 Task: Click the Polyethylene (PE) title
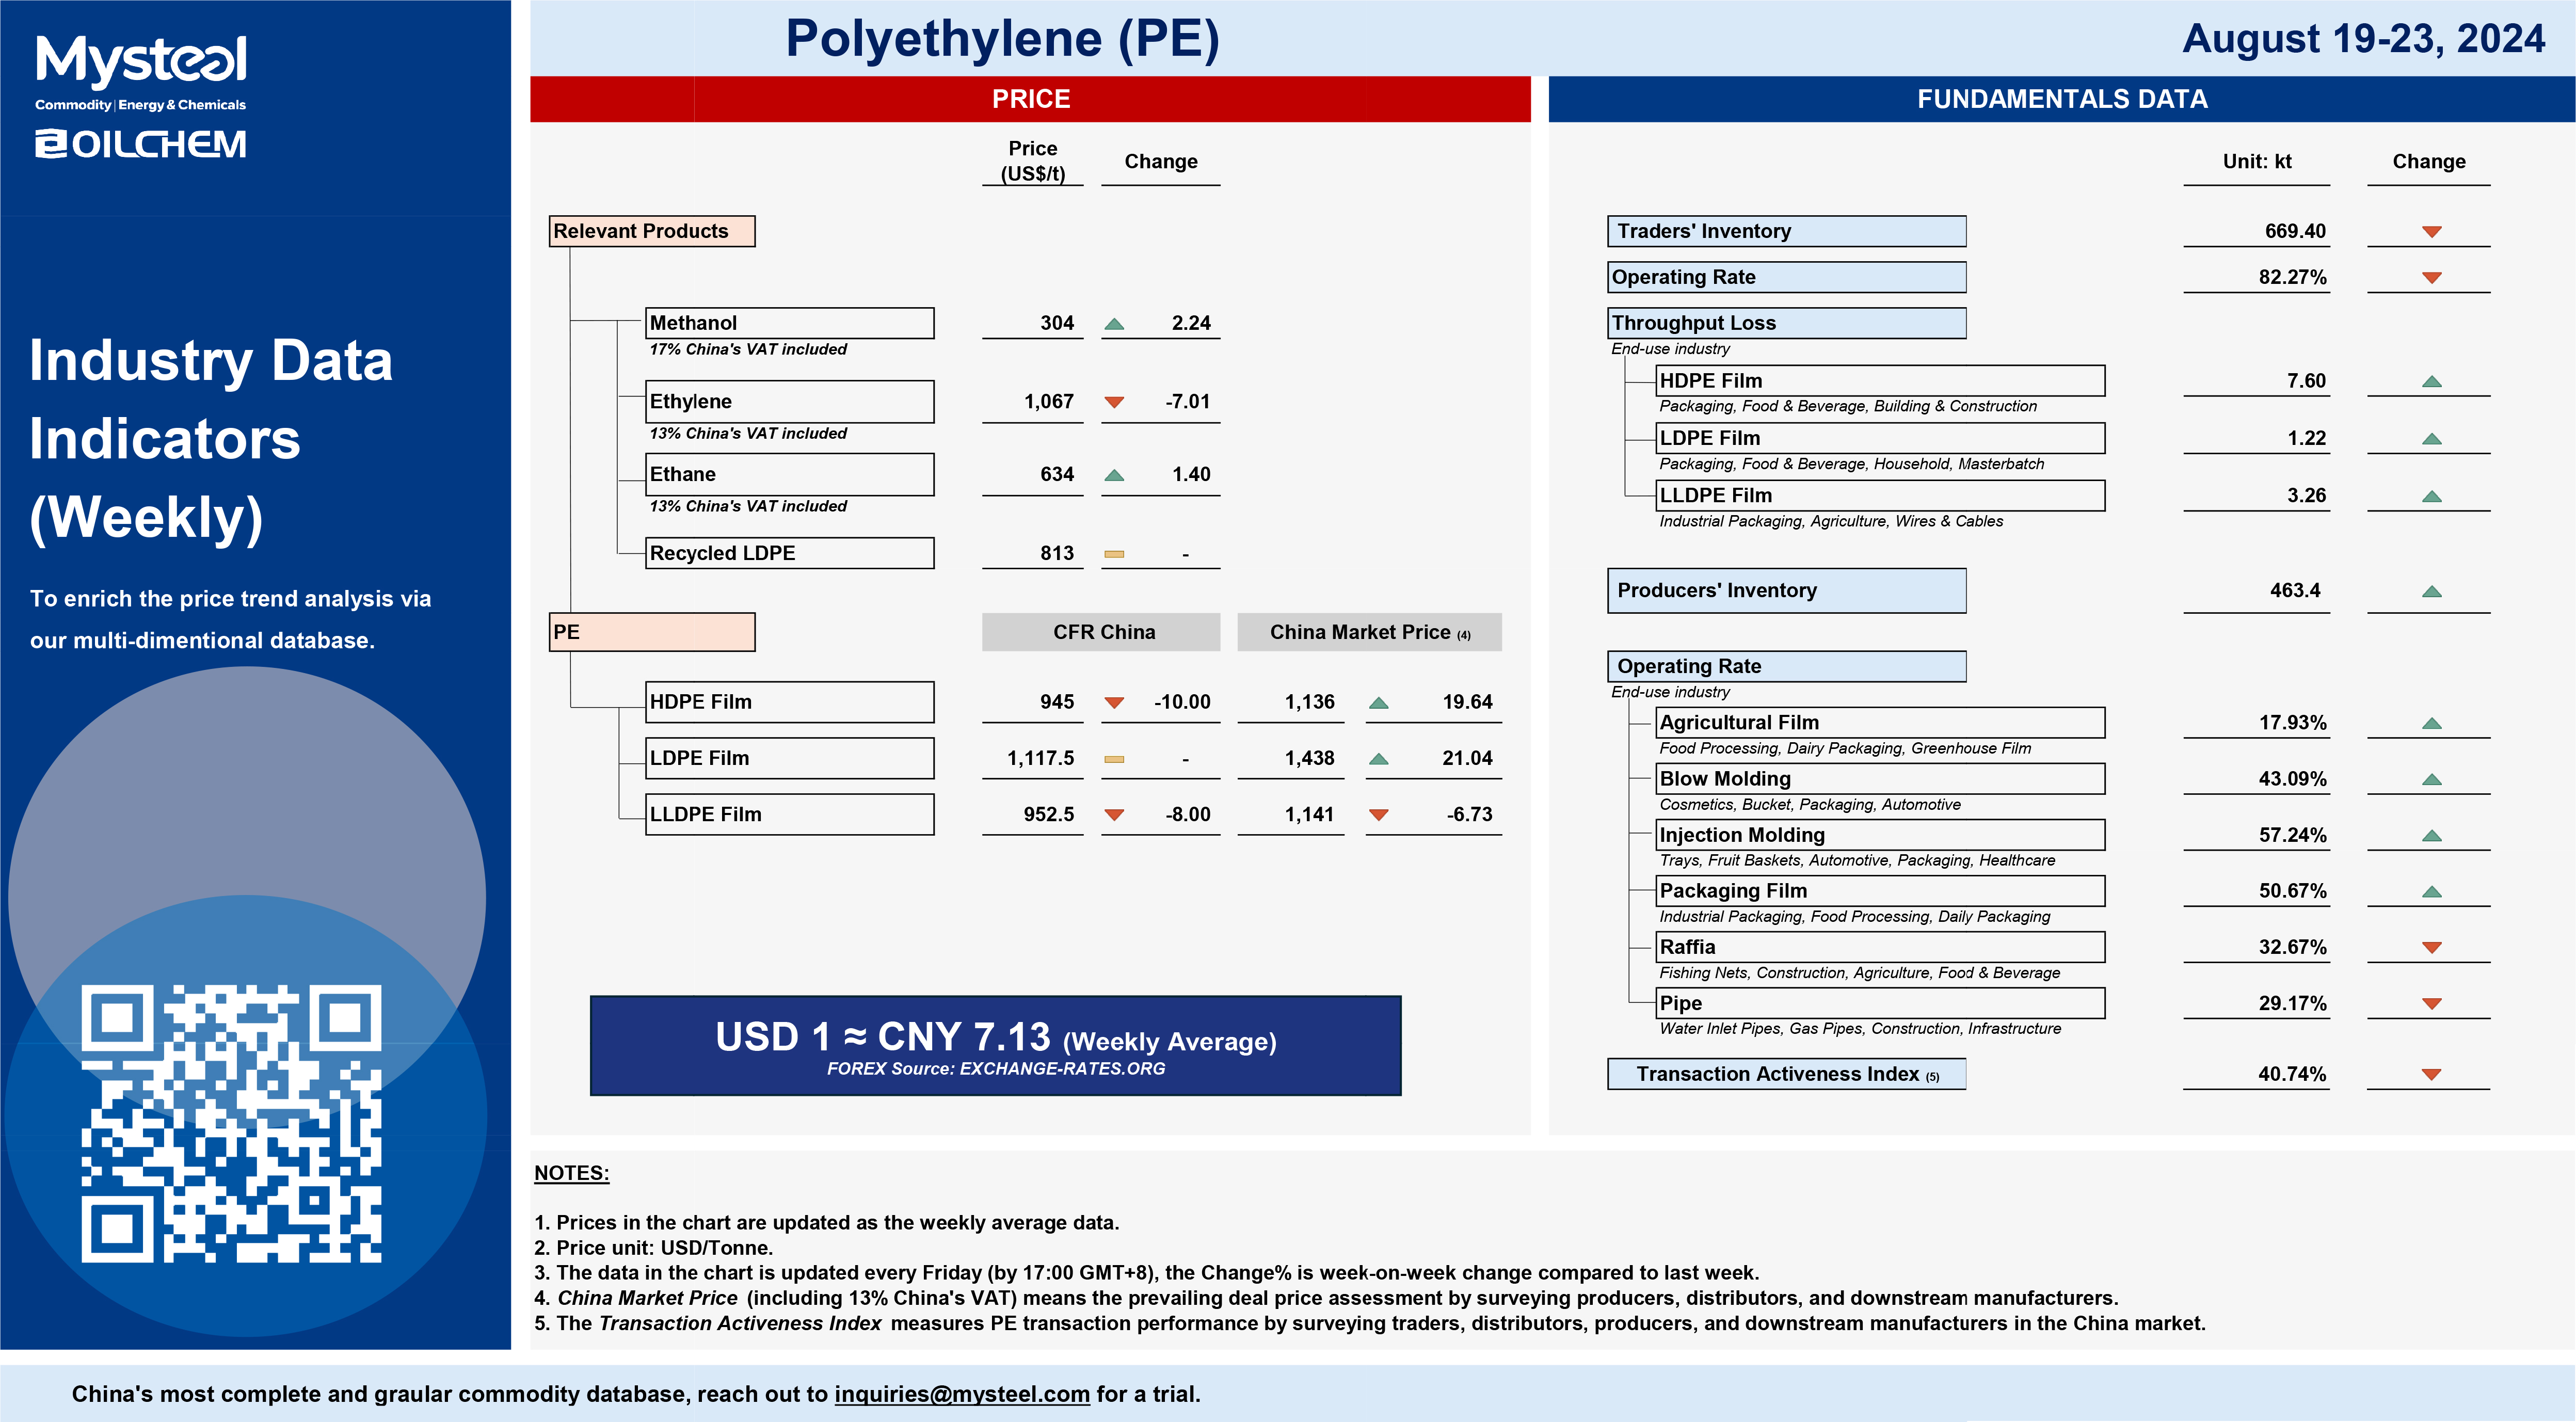pos(1002,39)
